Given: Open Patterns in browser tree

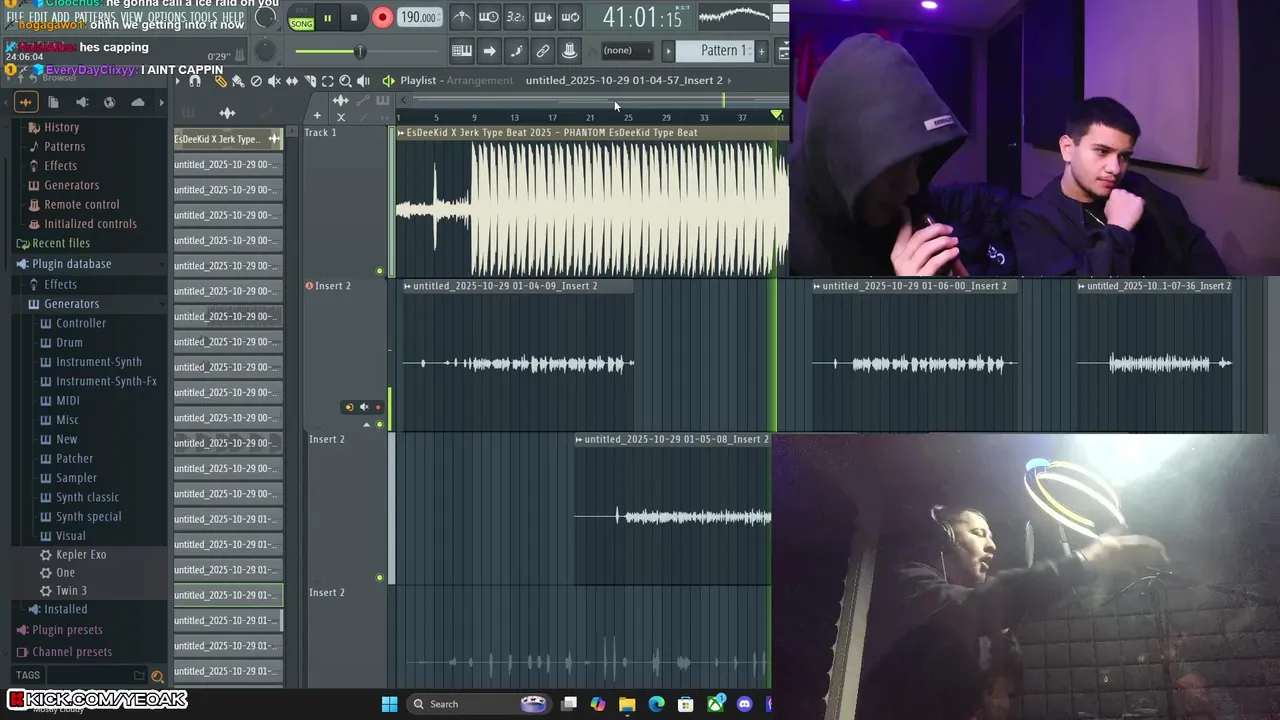Looking at the screenshot, I should tap(64, 146).
